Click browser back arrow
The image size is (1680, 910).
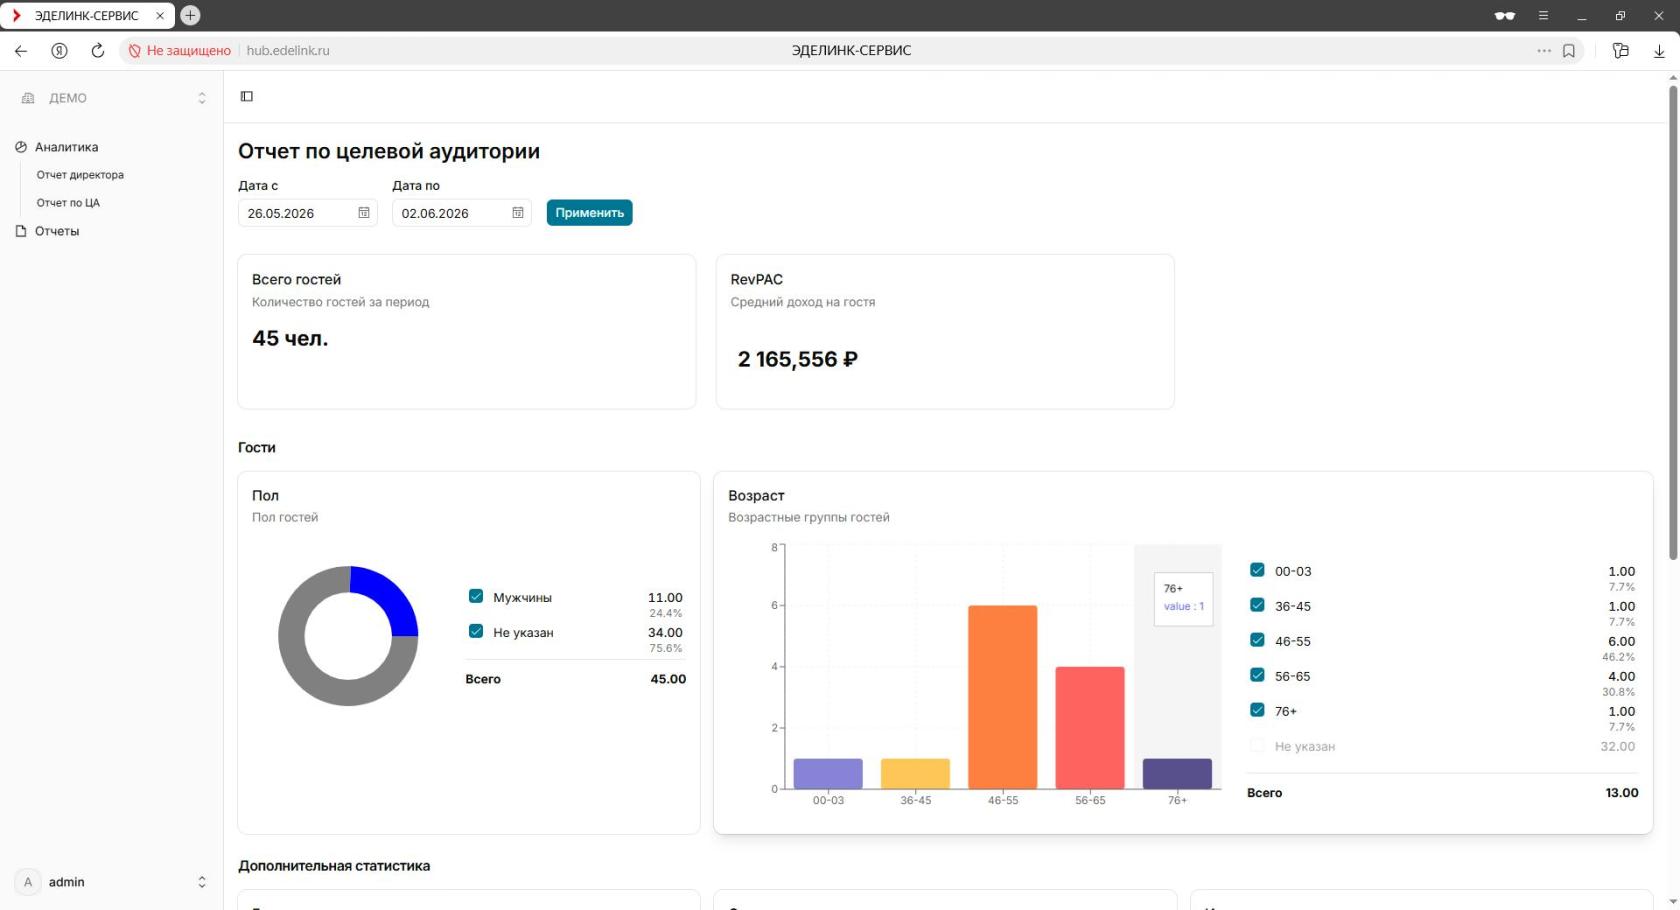coord(21,50)
